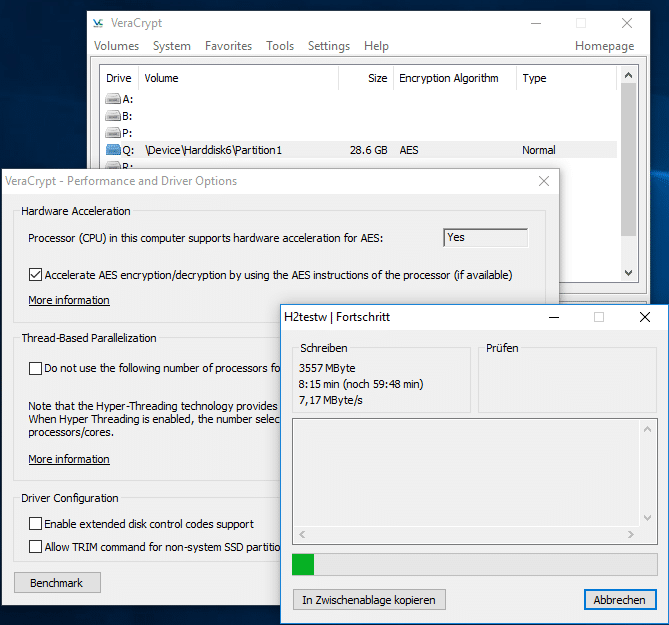
Task: Click the VeraCrypt logo icon in title bar
Action: click(x=99, y=23)
